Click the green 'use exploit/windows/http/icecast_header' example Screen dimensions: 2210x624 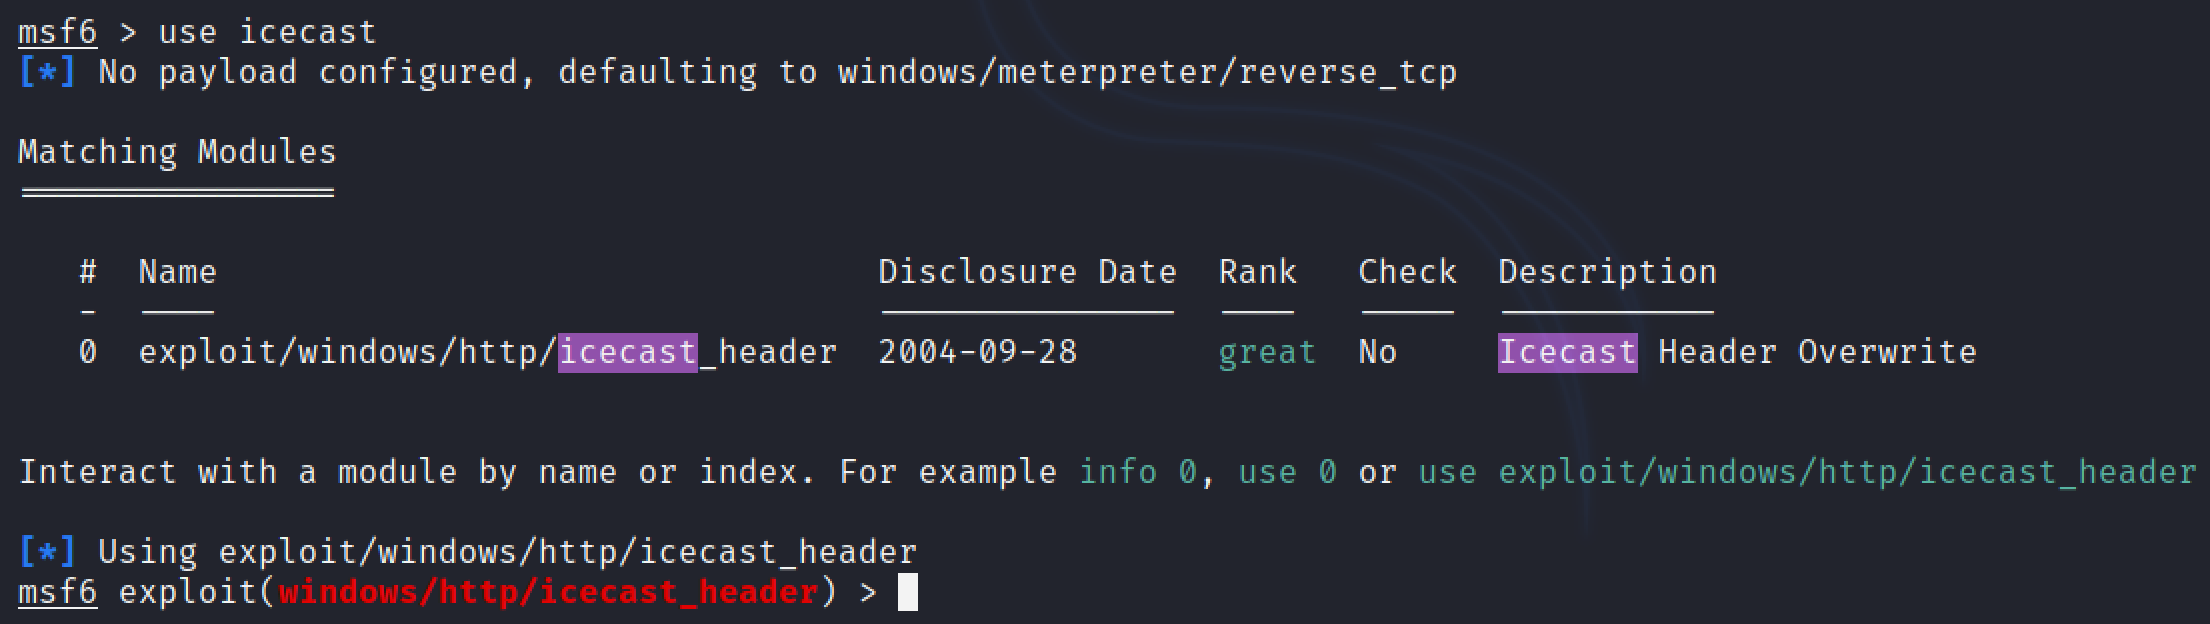pos(1807,472)
